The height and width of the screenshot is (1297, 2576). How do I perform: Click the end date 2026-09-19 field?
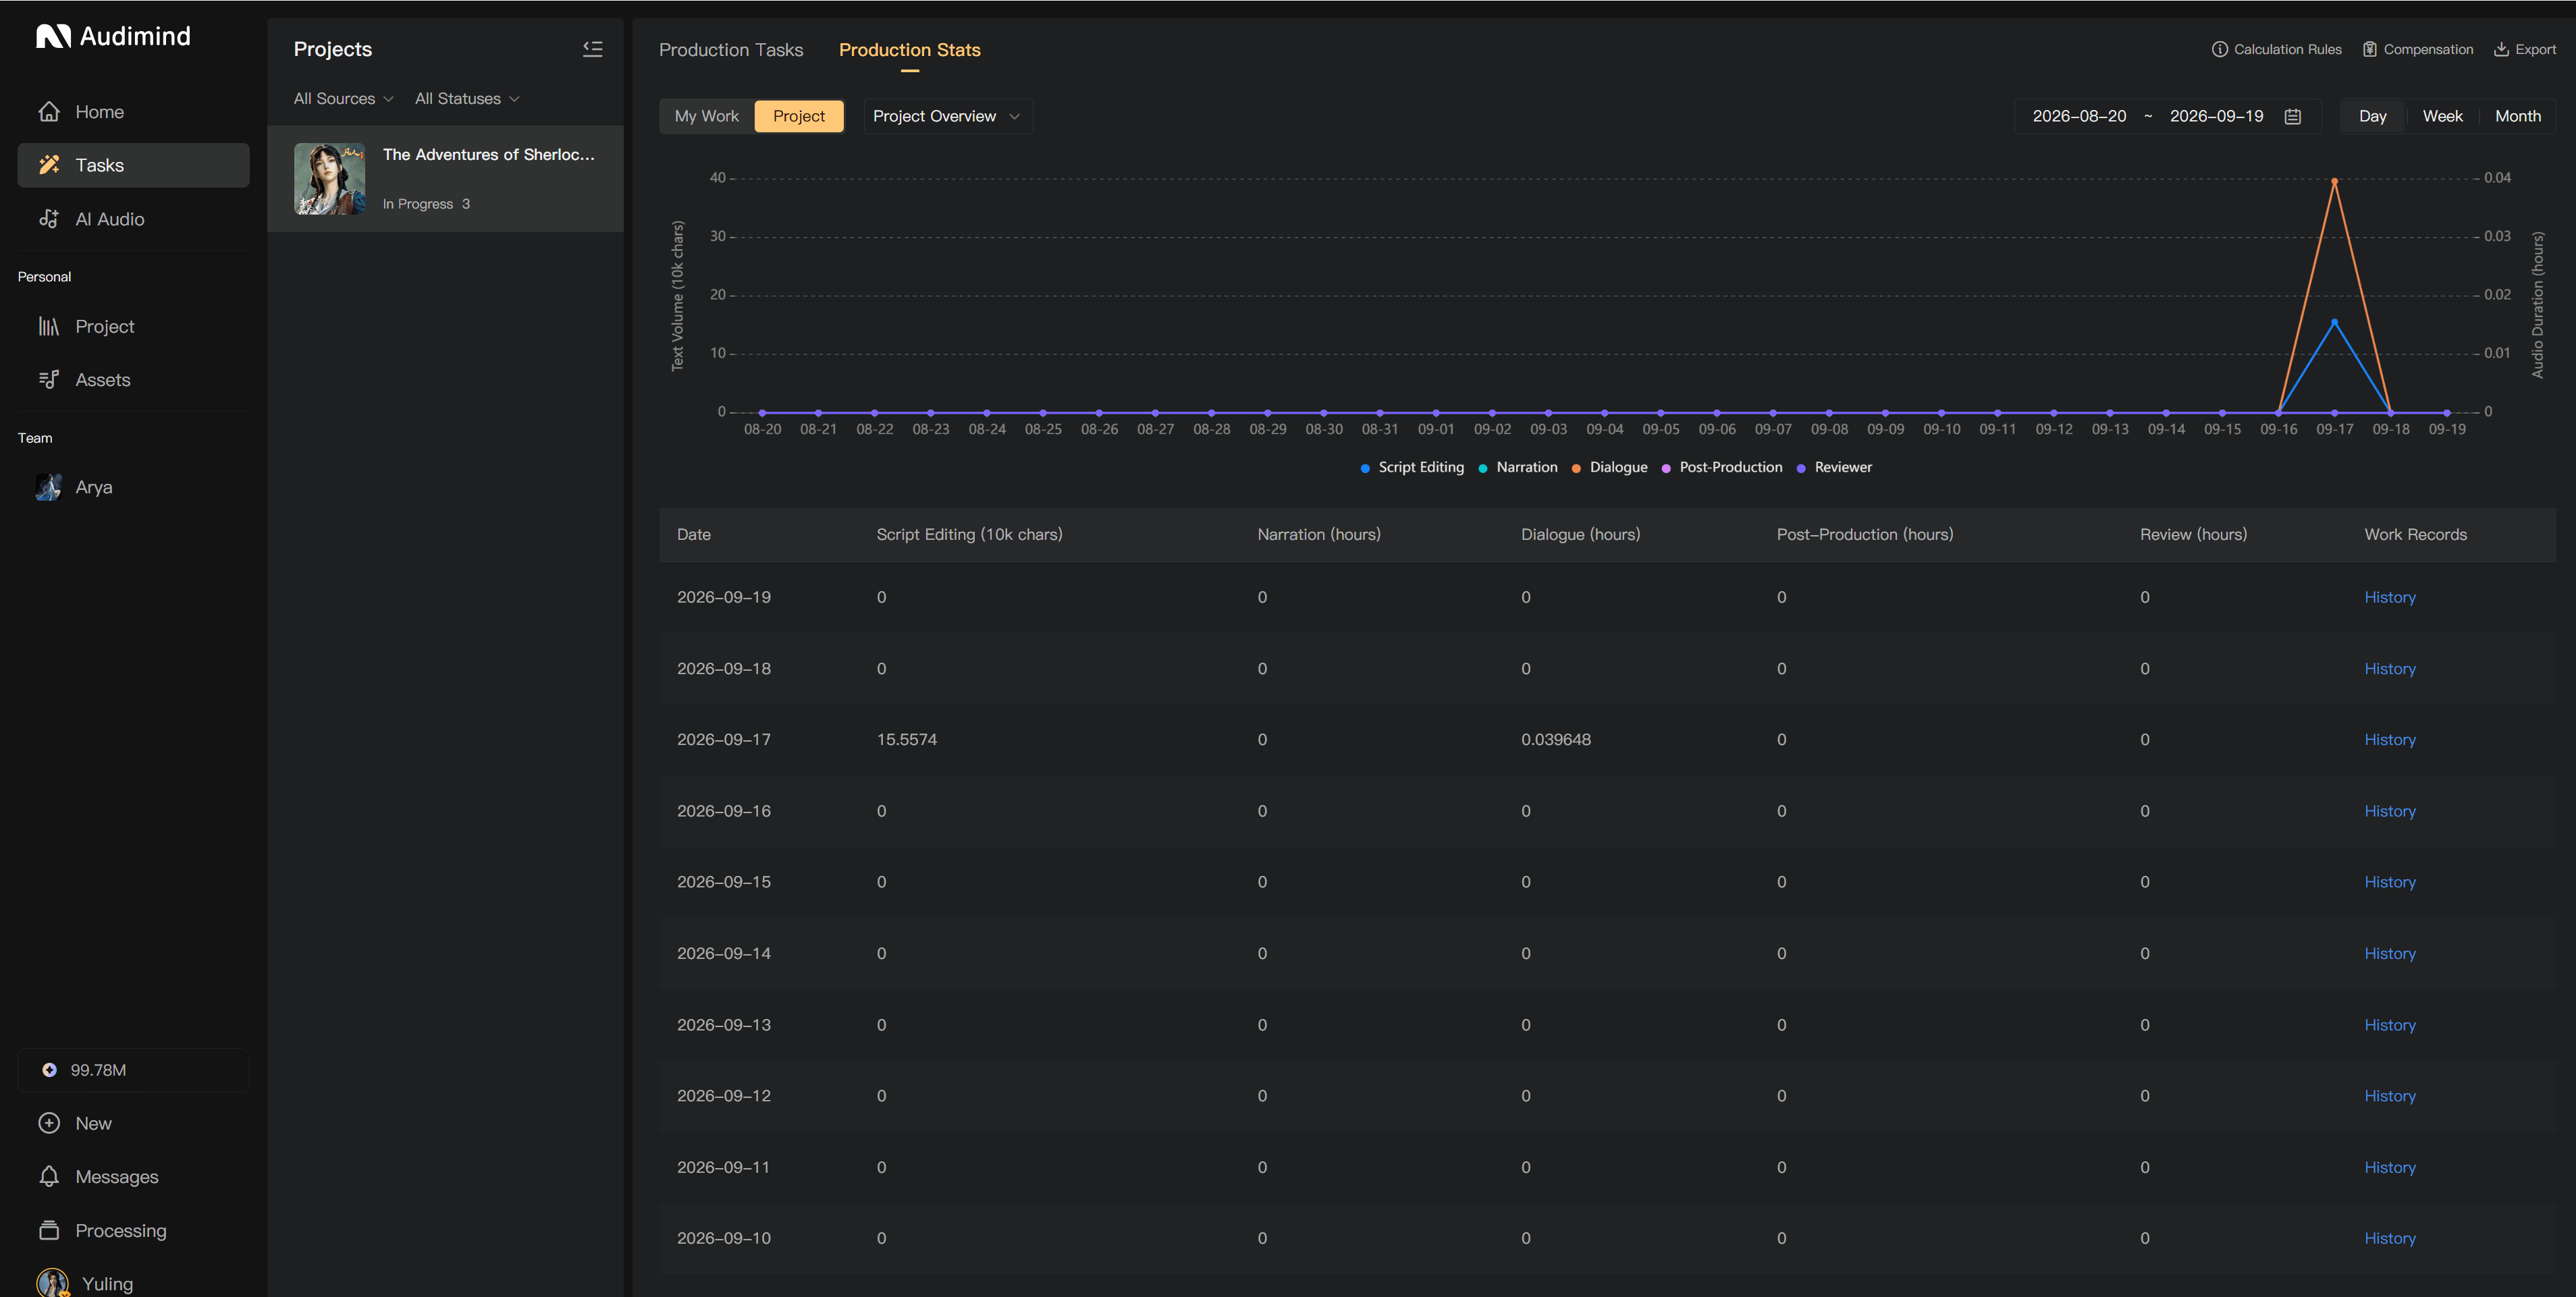(2216, 116)
